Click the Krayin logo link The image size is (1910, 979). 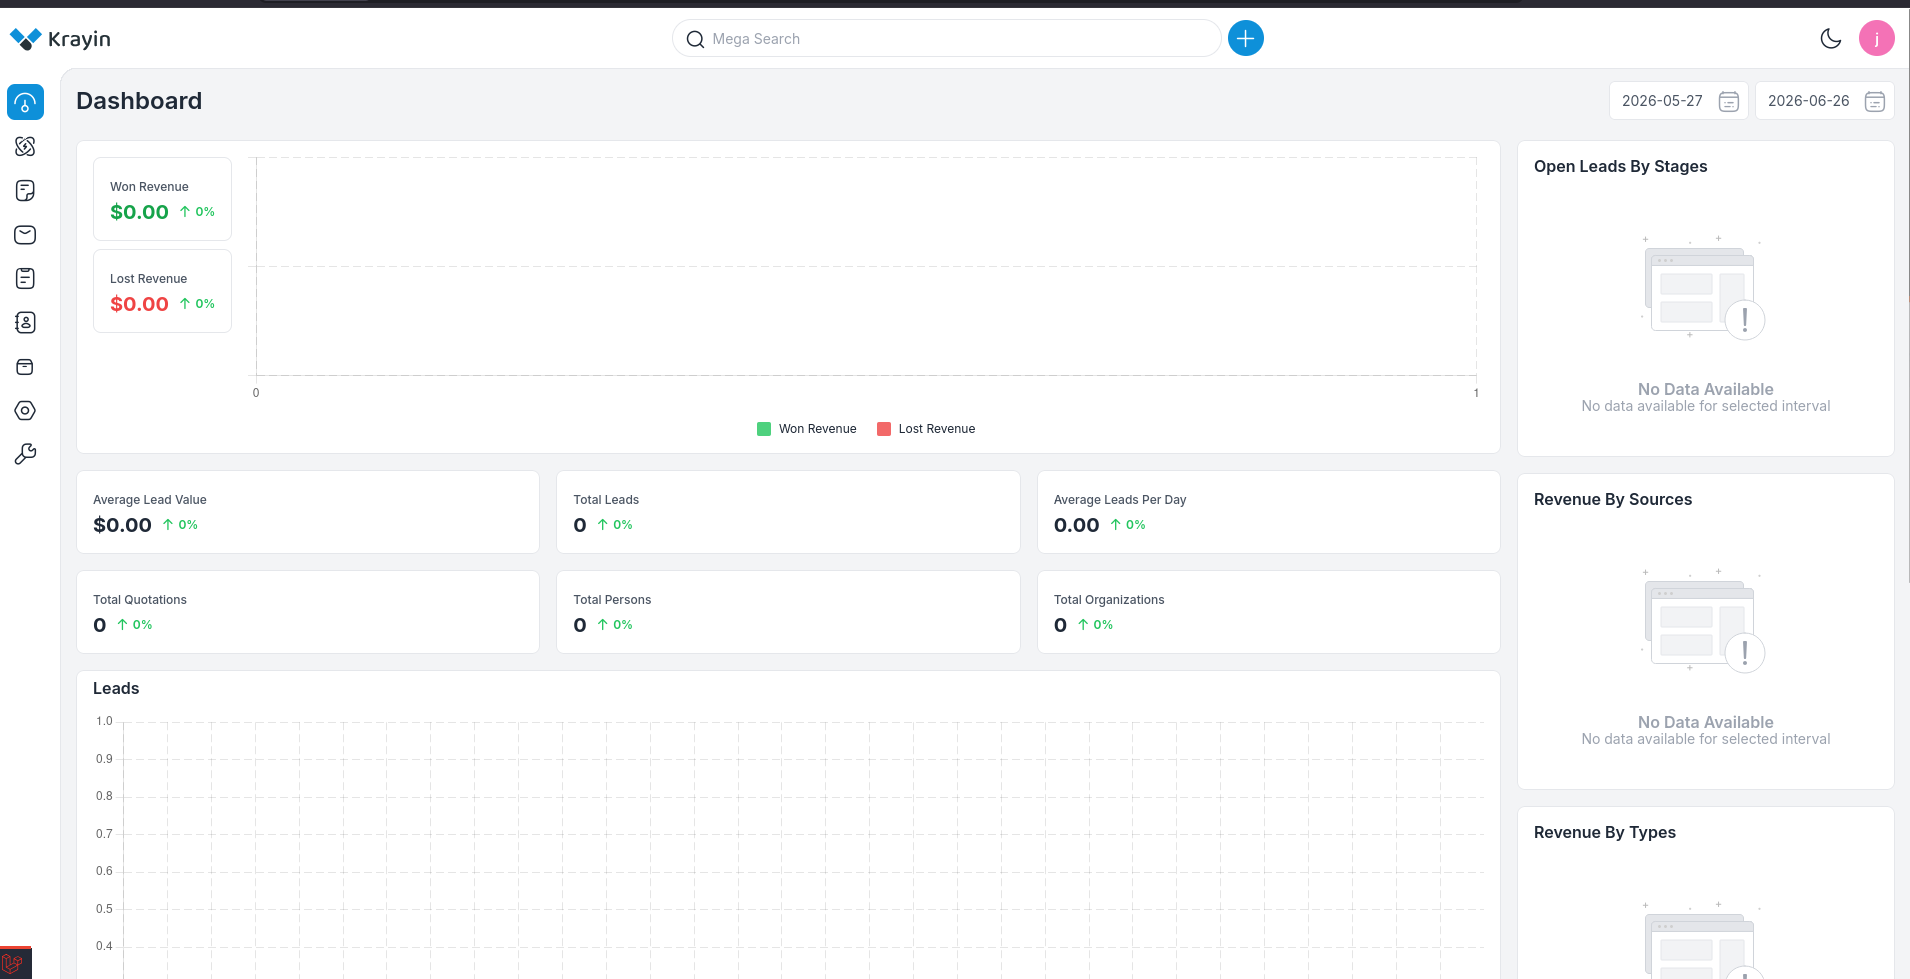pyautogui.click(x=60, y=39)
